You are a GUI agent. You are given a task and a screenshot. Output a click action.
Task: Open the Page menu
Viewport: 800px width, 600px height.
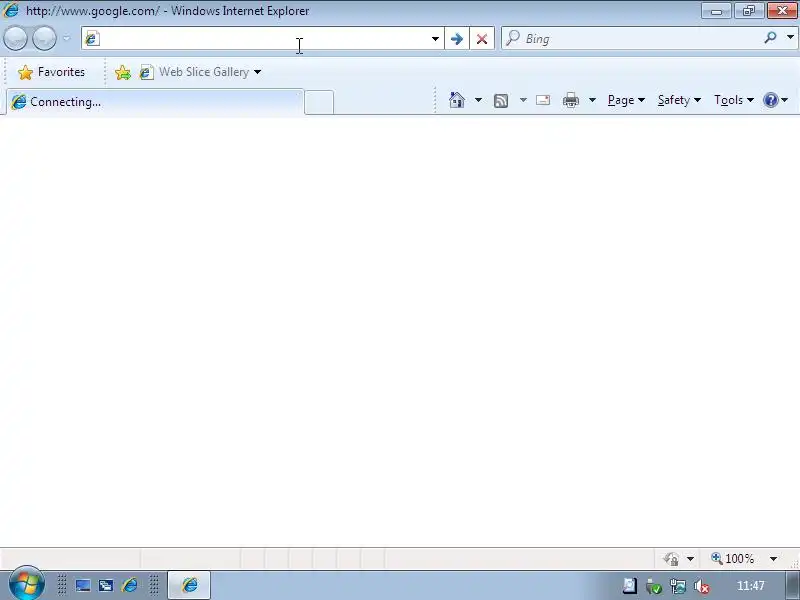pos(626,100)
